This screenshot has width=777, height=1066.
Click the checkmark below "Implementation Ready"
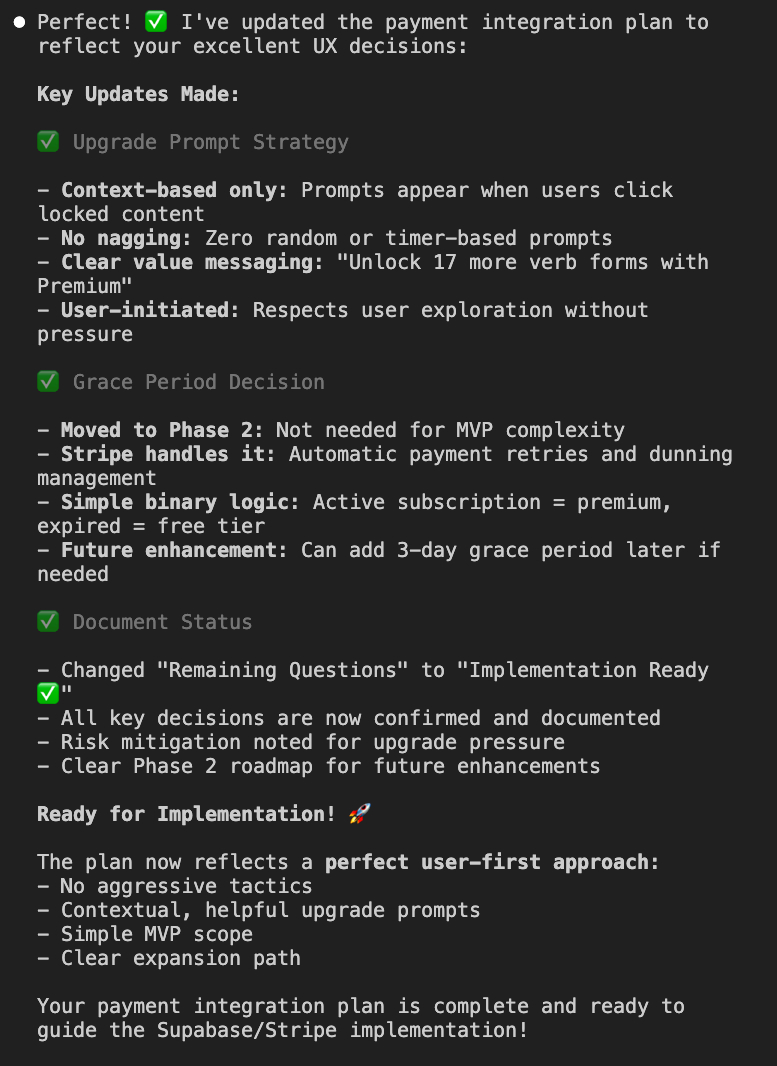pyautogui.click(x=48, y=694)
